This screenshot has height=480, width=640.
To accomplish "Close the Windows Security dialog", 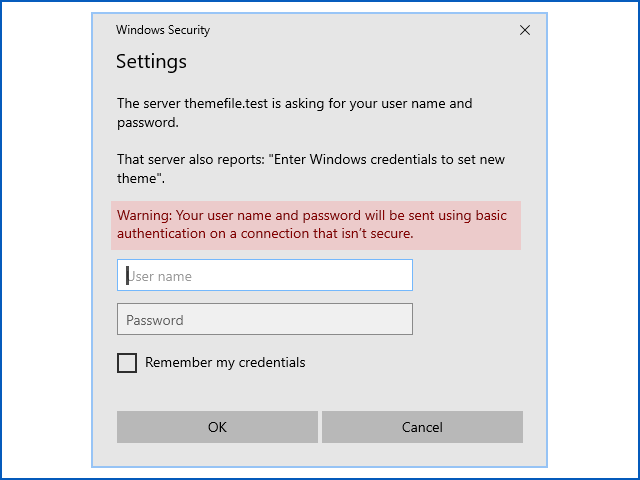I will (x=525, y=30).
